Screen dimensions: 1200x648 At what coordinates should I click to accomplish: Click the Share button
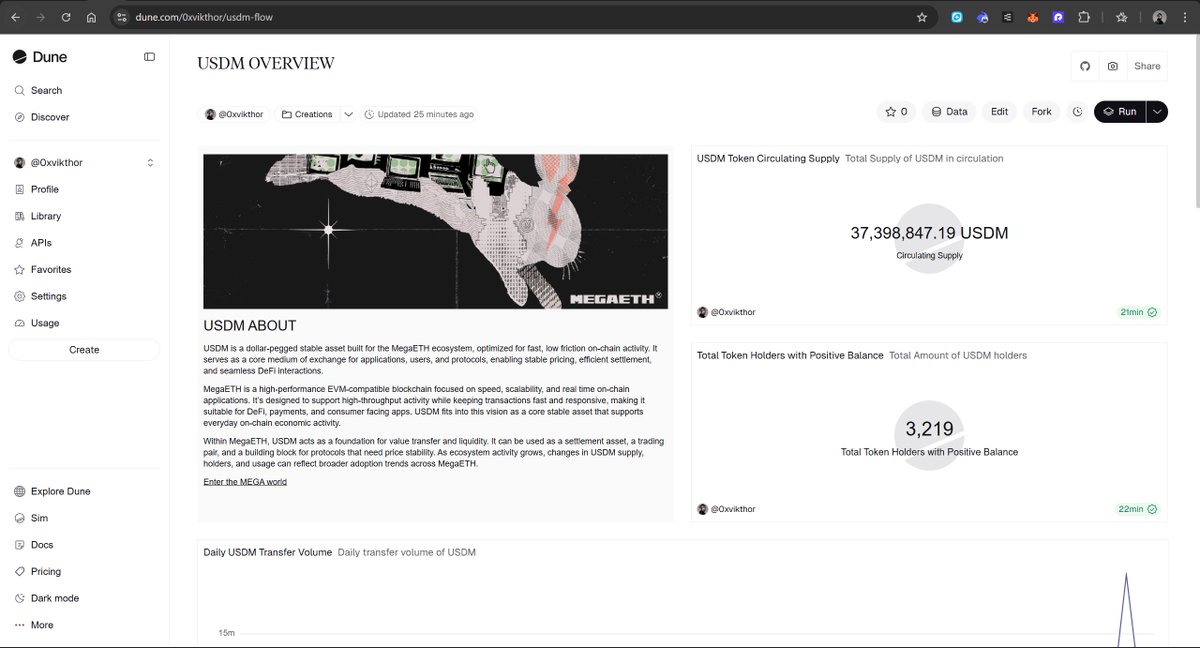click(x=1147, y=66)
